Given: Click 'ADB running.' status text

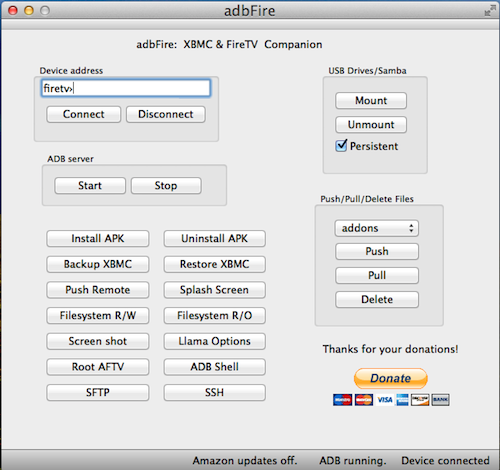Looking at the screenshot, I should coord(353,461).
